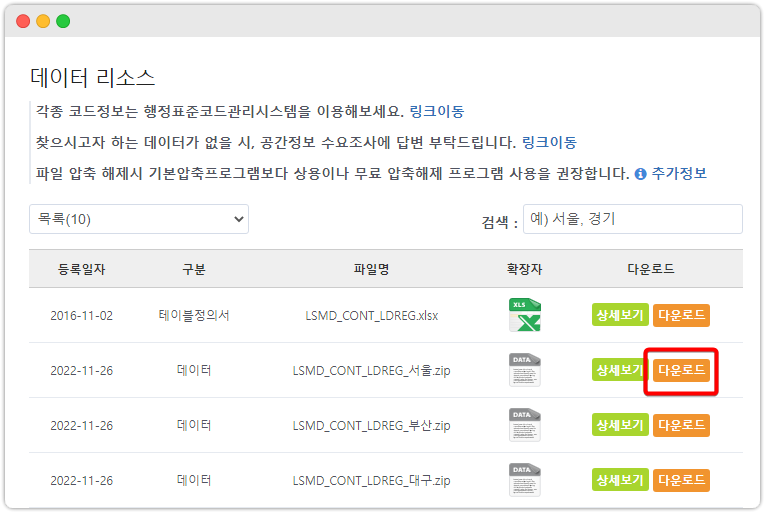Sort by the 등록일자 column header

tap(81, 269)
